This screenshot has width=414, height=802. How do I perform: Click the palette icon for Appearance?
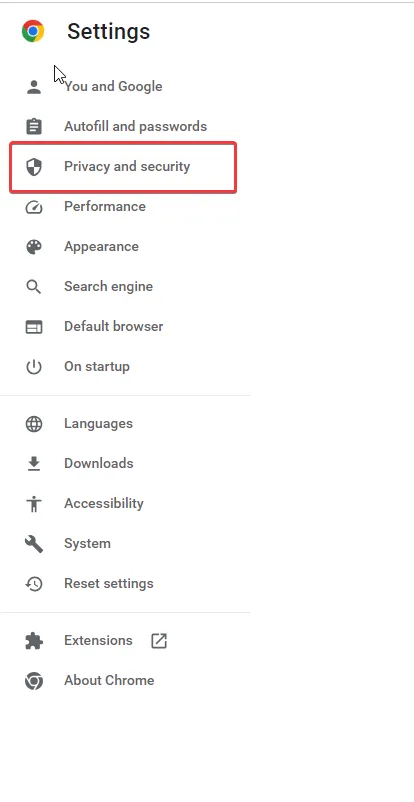(x=34, y=247)
